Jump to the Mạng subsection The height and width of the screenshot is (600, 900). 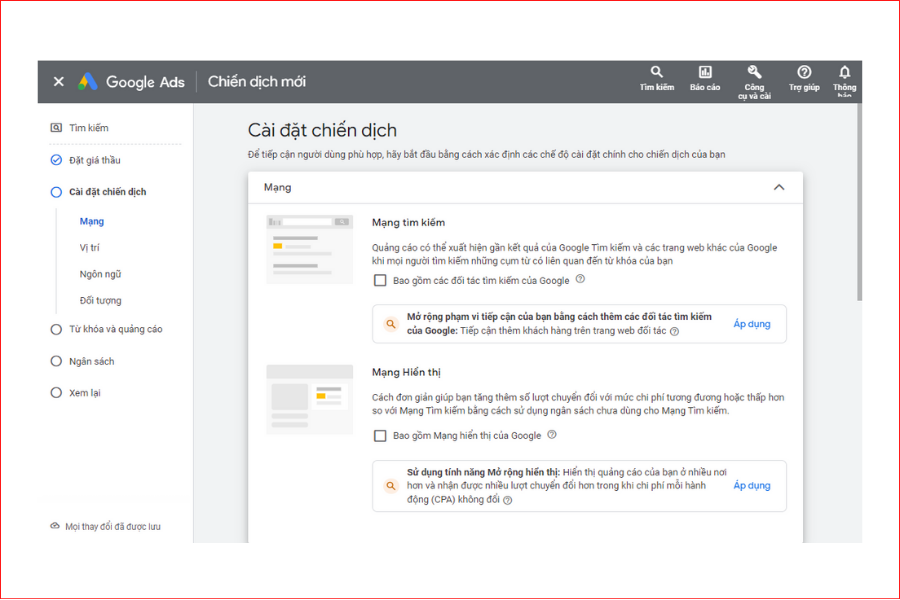pyautogui.click(x=92, y=221)
